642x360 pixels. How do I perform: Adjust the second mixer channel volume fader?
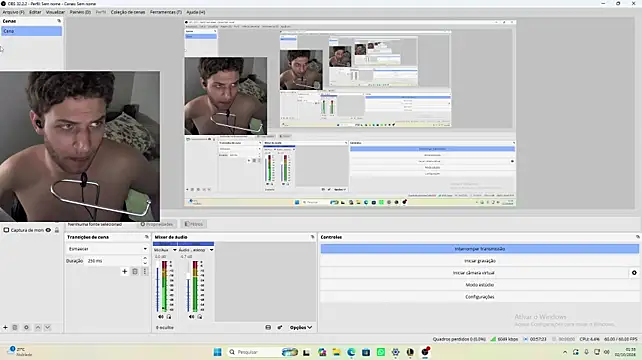coord(188,287)
